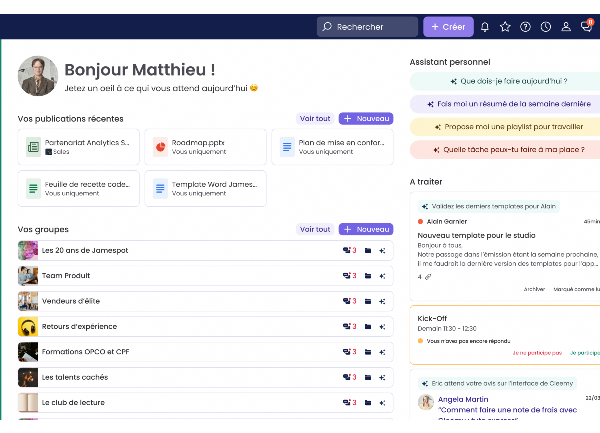This screenshot has width=600, height=433.
Task: Click Éric attend votre avis suggestion tag
Action: tap(497, 383)
